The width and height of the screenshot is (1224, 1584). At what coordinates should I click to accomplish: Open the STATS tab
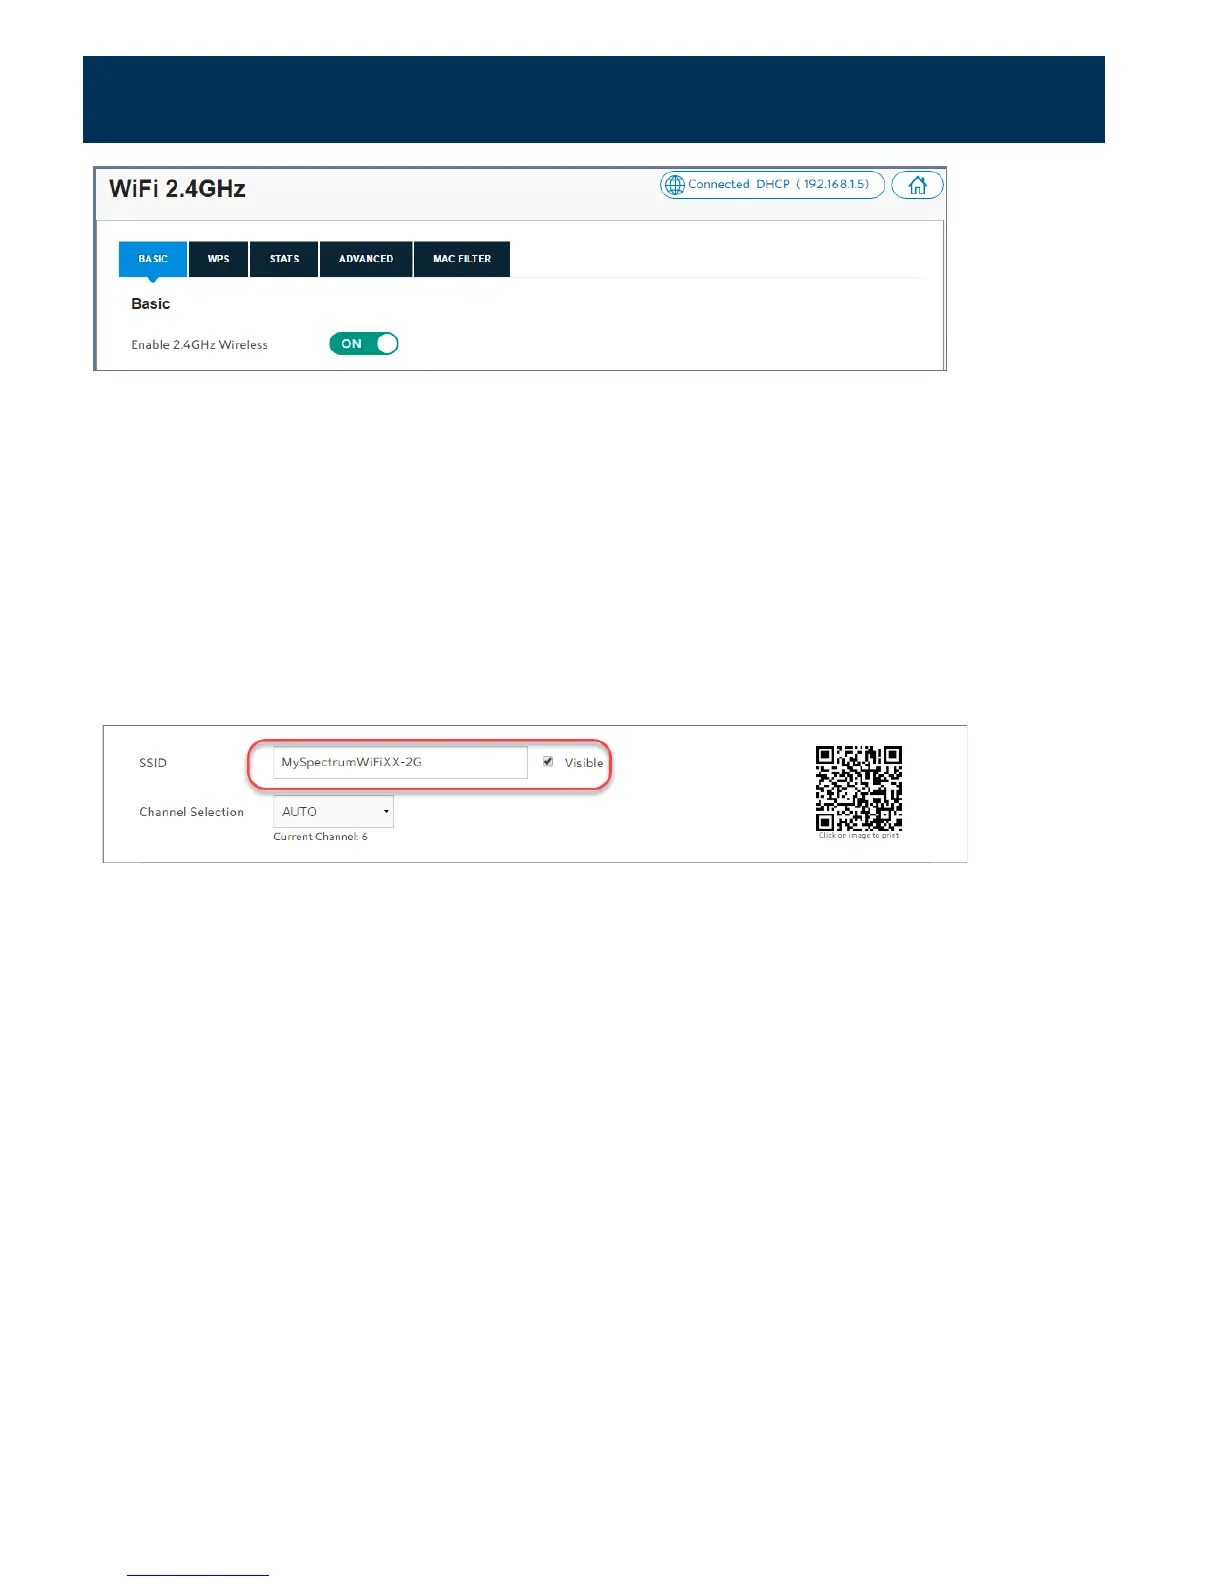pyautogui.click(x=284, y=259)
